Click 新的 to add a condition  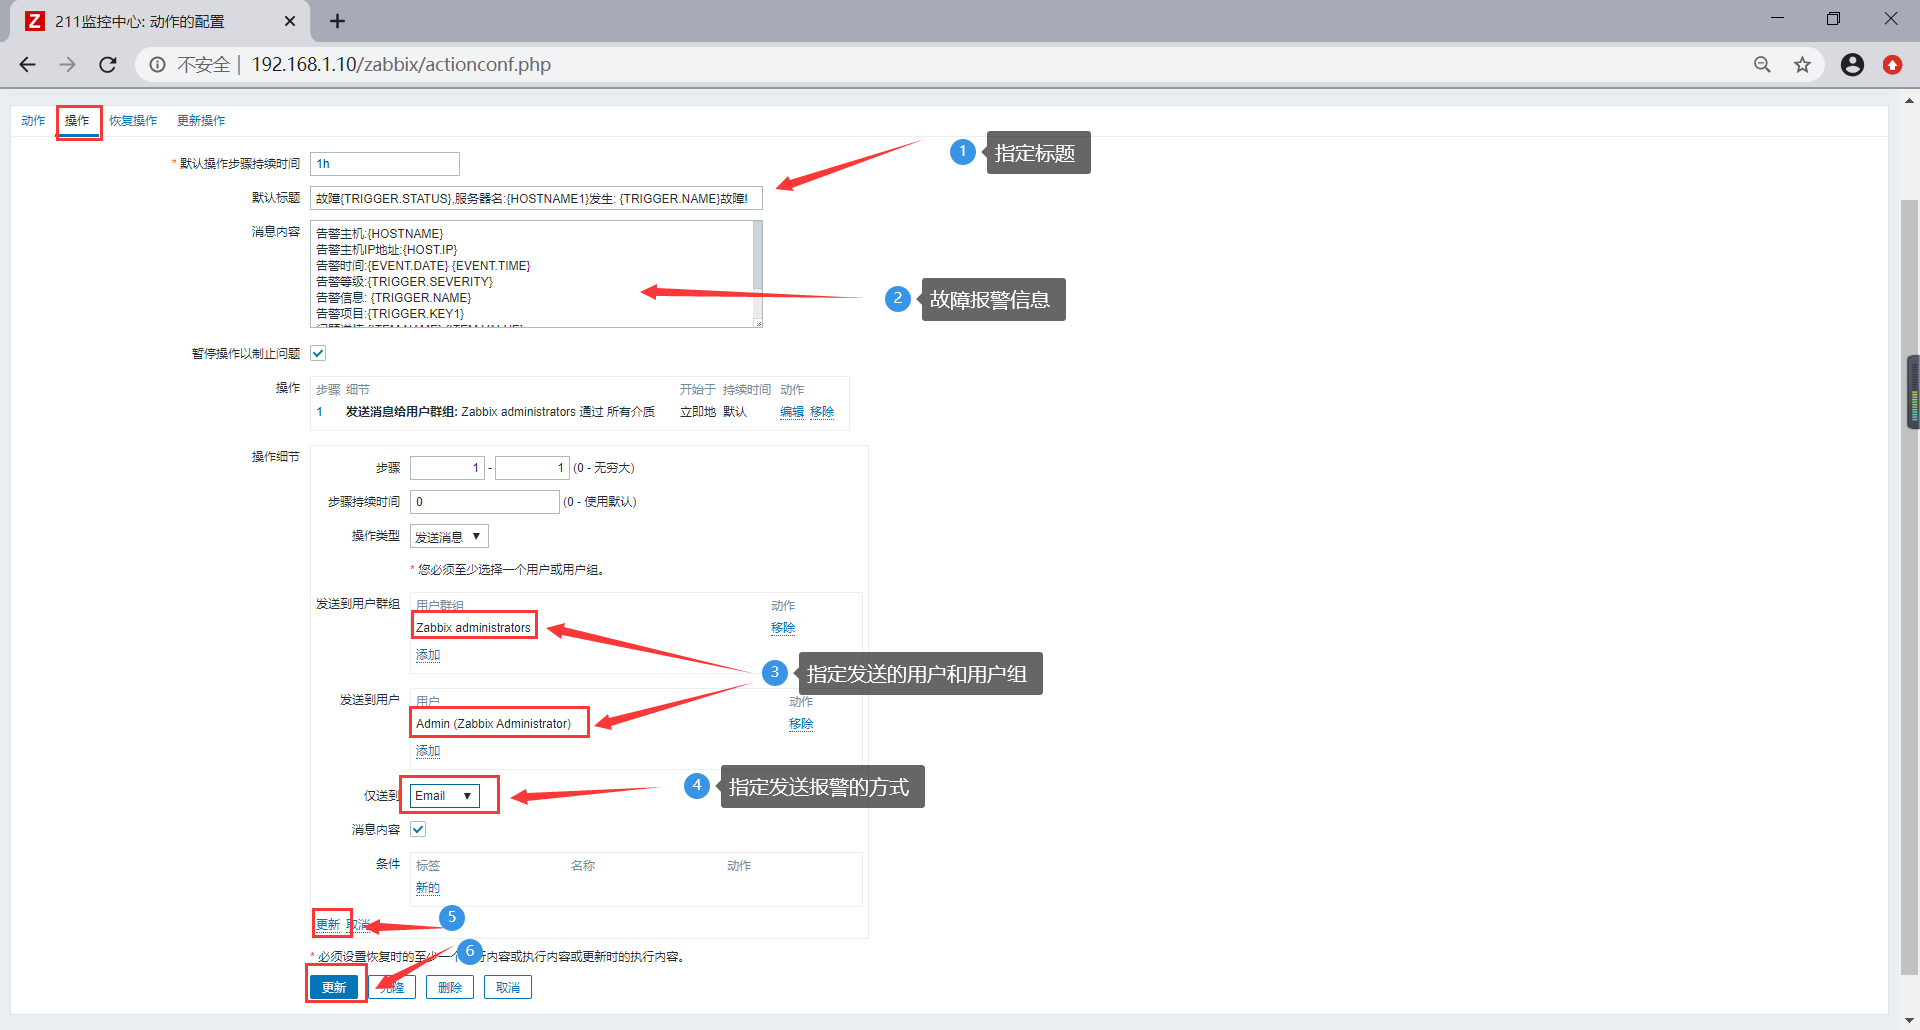click(x=428, y=888)
